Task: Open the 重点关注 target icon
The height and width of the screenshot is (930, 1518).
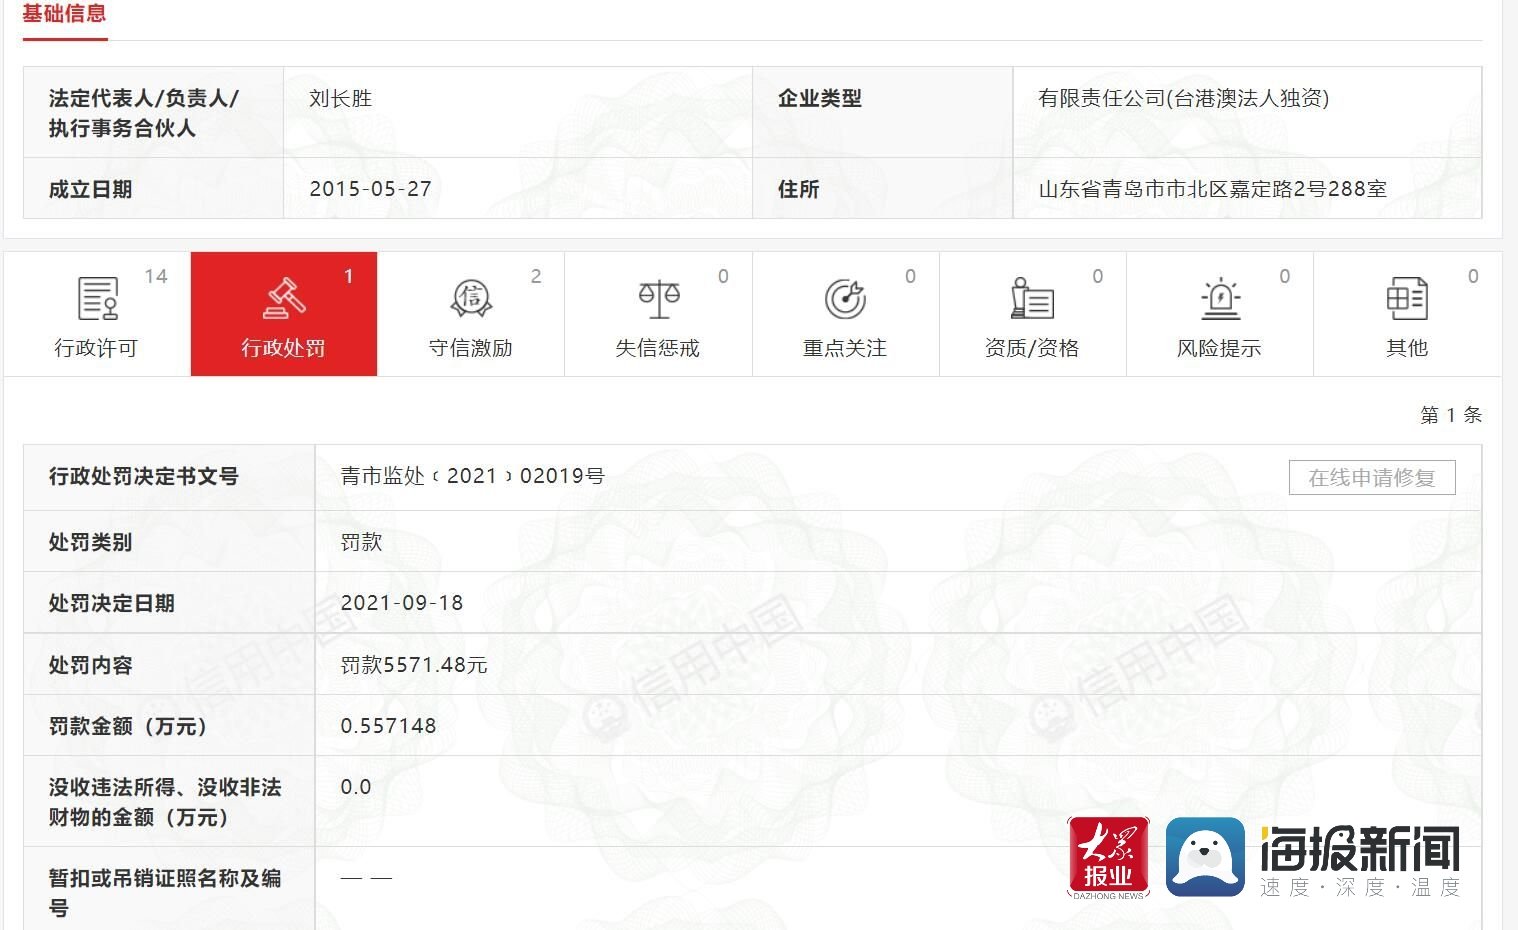Action: click(845, 298)
